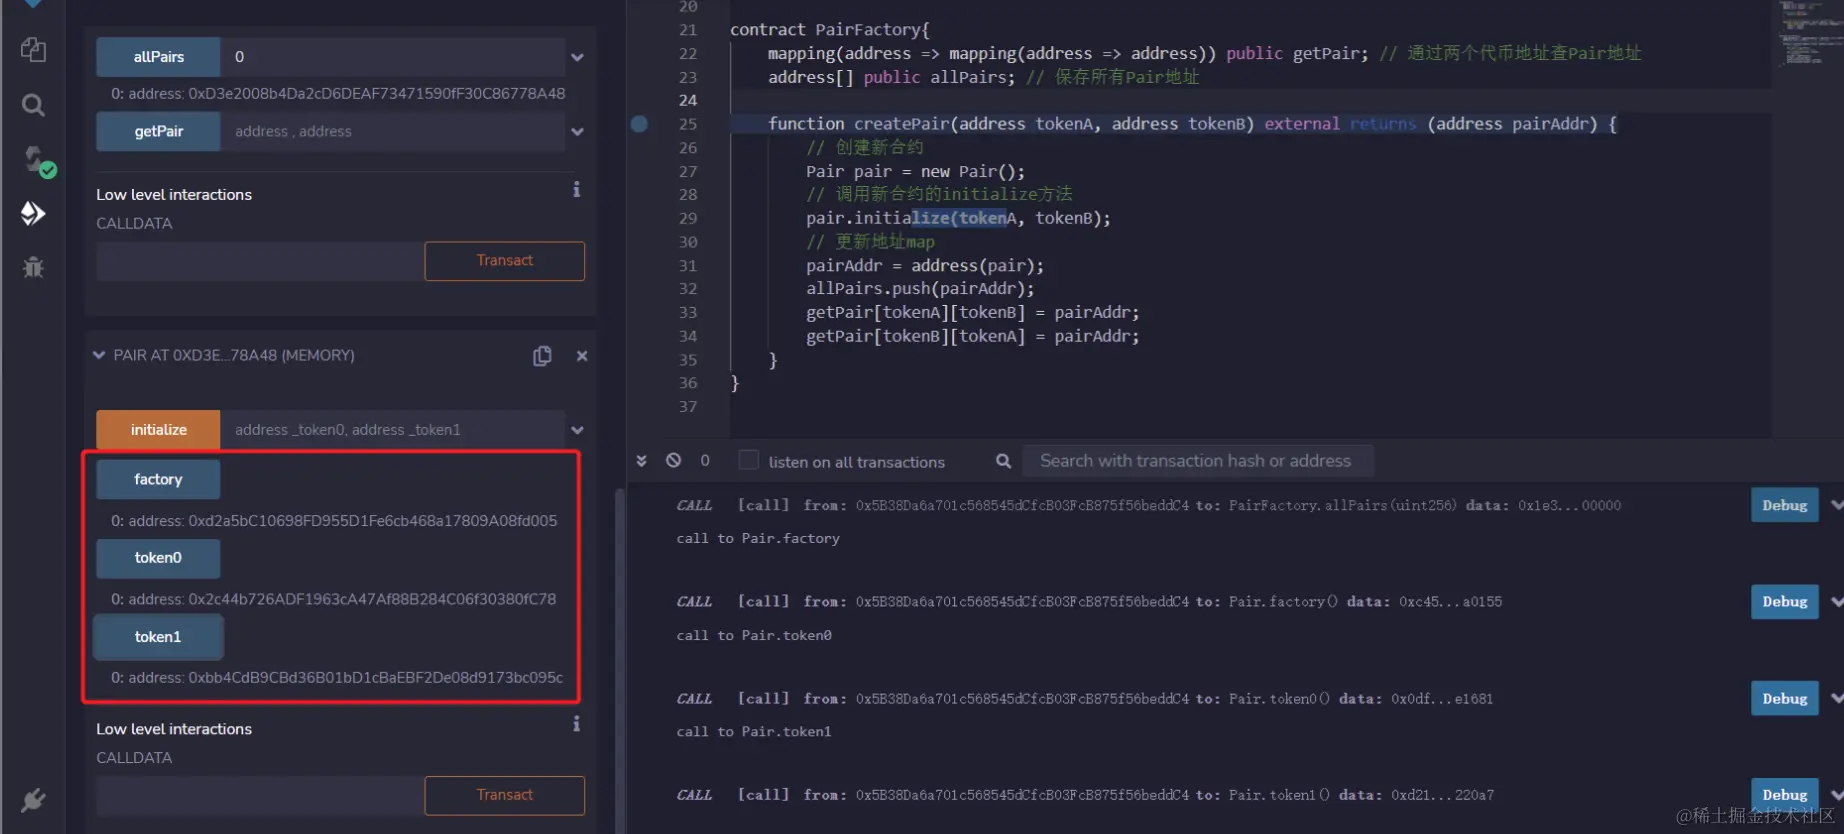Call the allPairs function
1844x834 pixels.
point(158,57)
